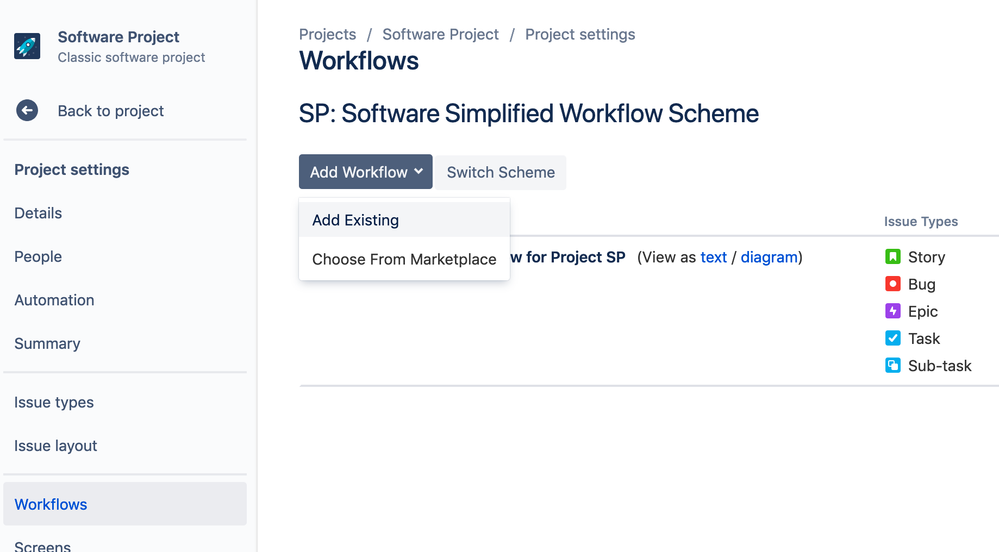This screenshot has width=999, height=552.
Task: Open Automation in the sidebar
Action: pyautogui.click(x=54, y=300)
